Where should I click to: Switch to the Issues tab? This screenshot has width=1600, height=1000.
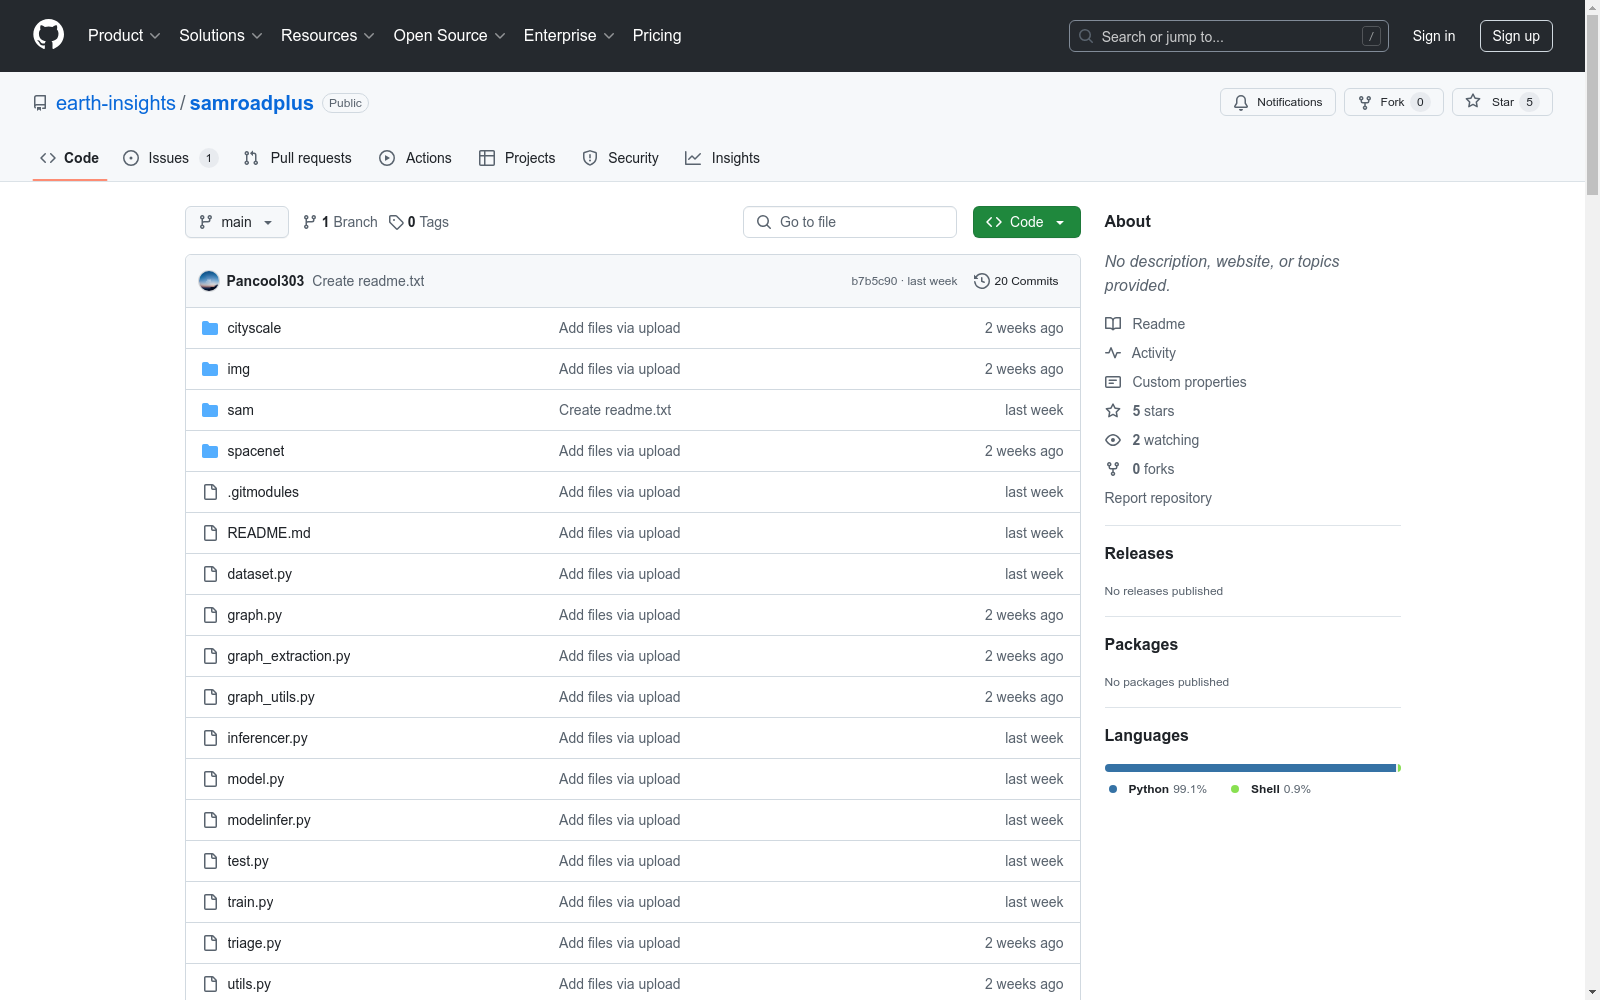170,158
